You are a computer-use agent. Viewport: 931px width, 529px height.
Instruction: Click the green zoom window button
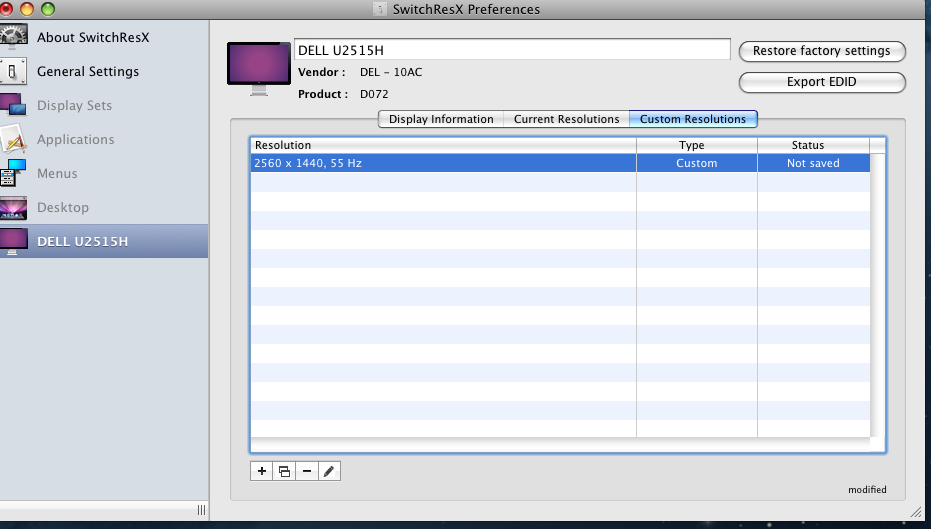point(48,9)
